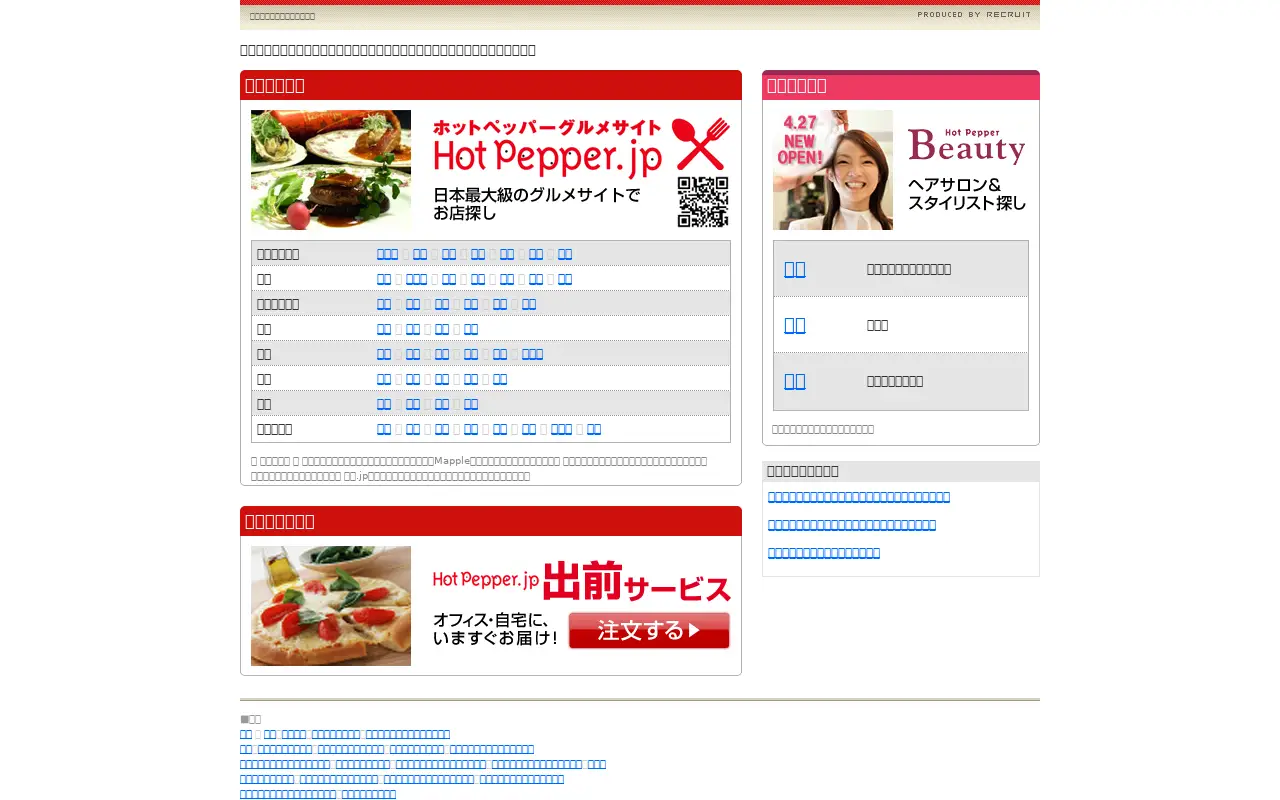Click the pizza photo thumbnail

tap(331, 606)
